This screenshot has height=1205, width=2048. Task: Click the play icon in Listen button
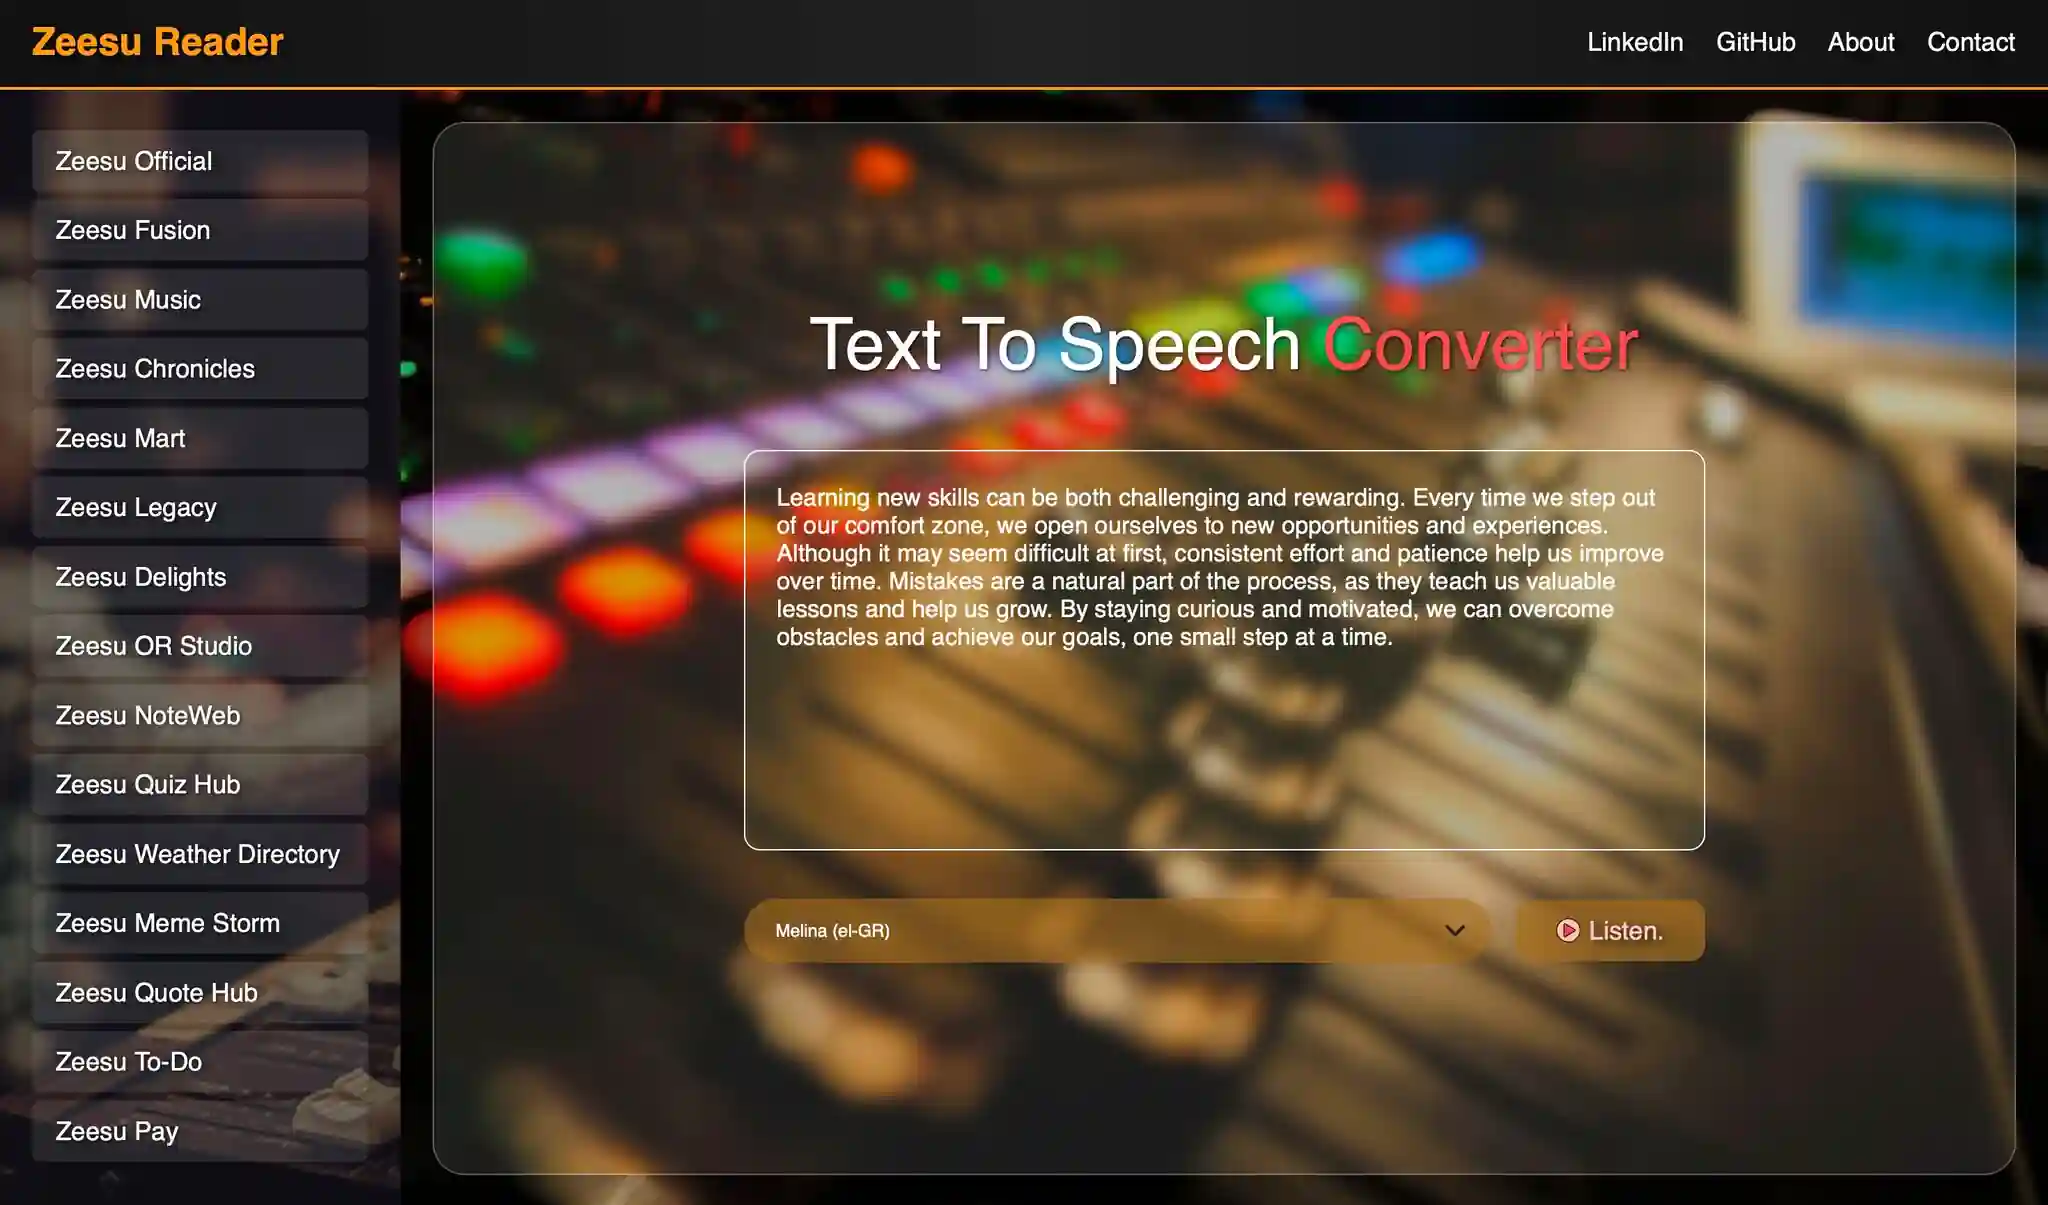point(1567,931)
